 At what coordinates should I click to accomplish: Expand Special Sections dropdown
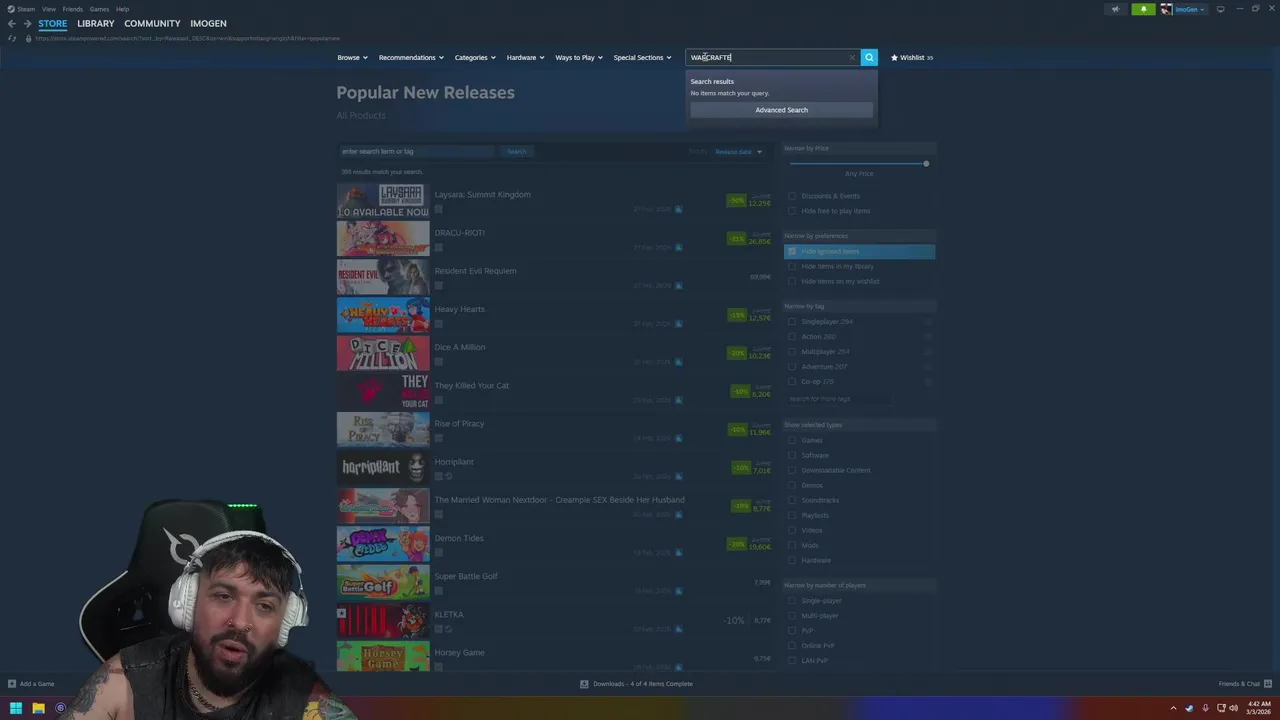point(642,57)
